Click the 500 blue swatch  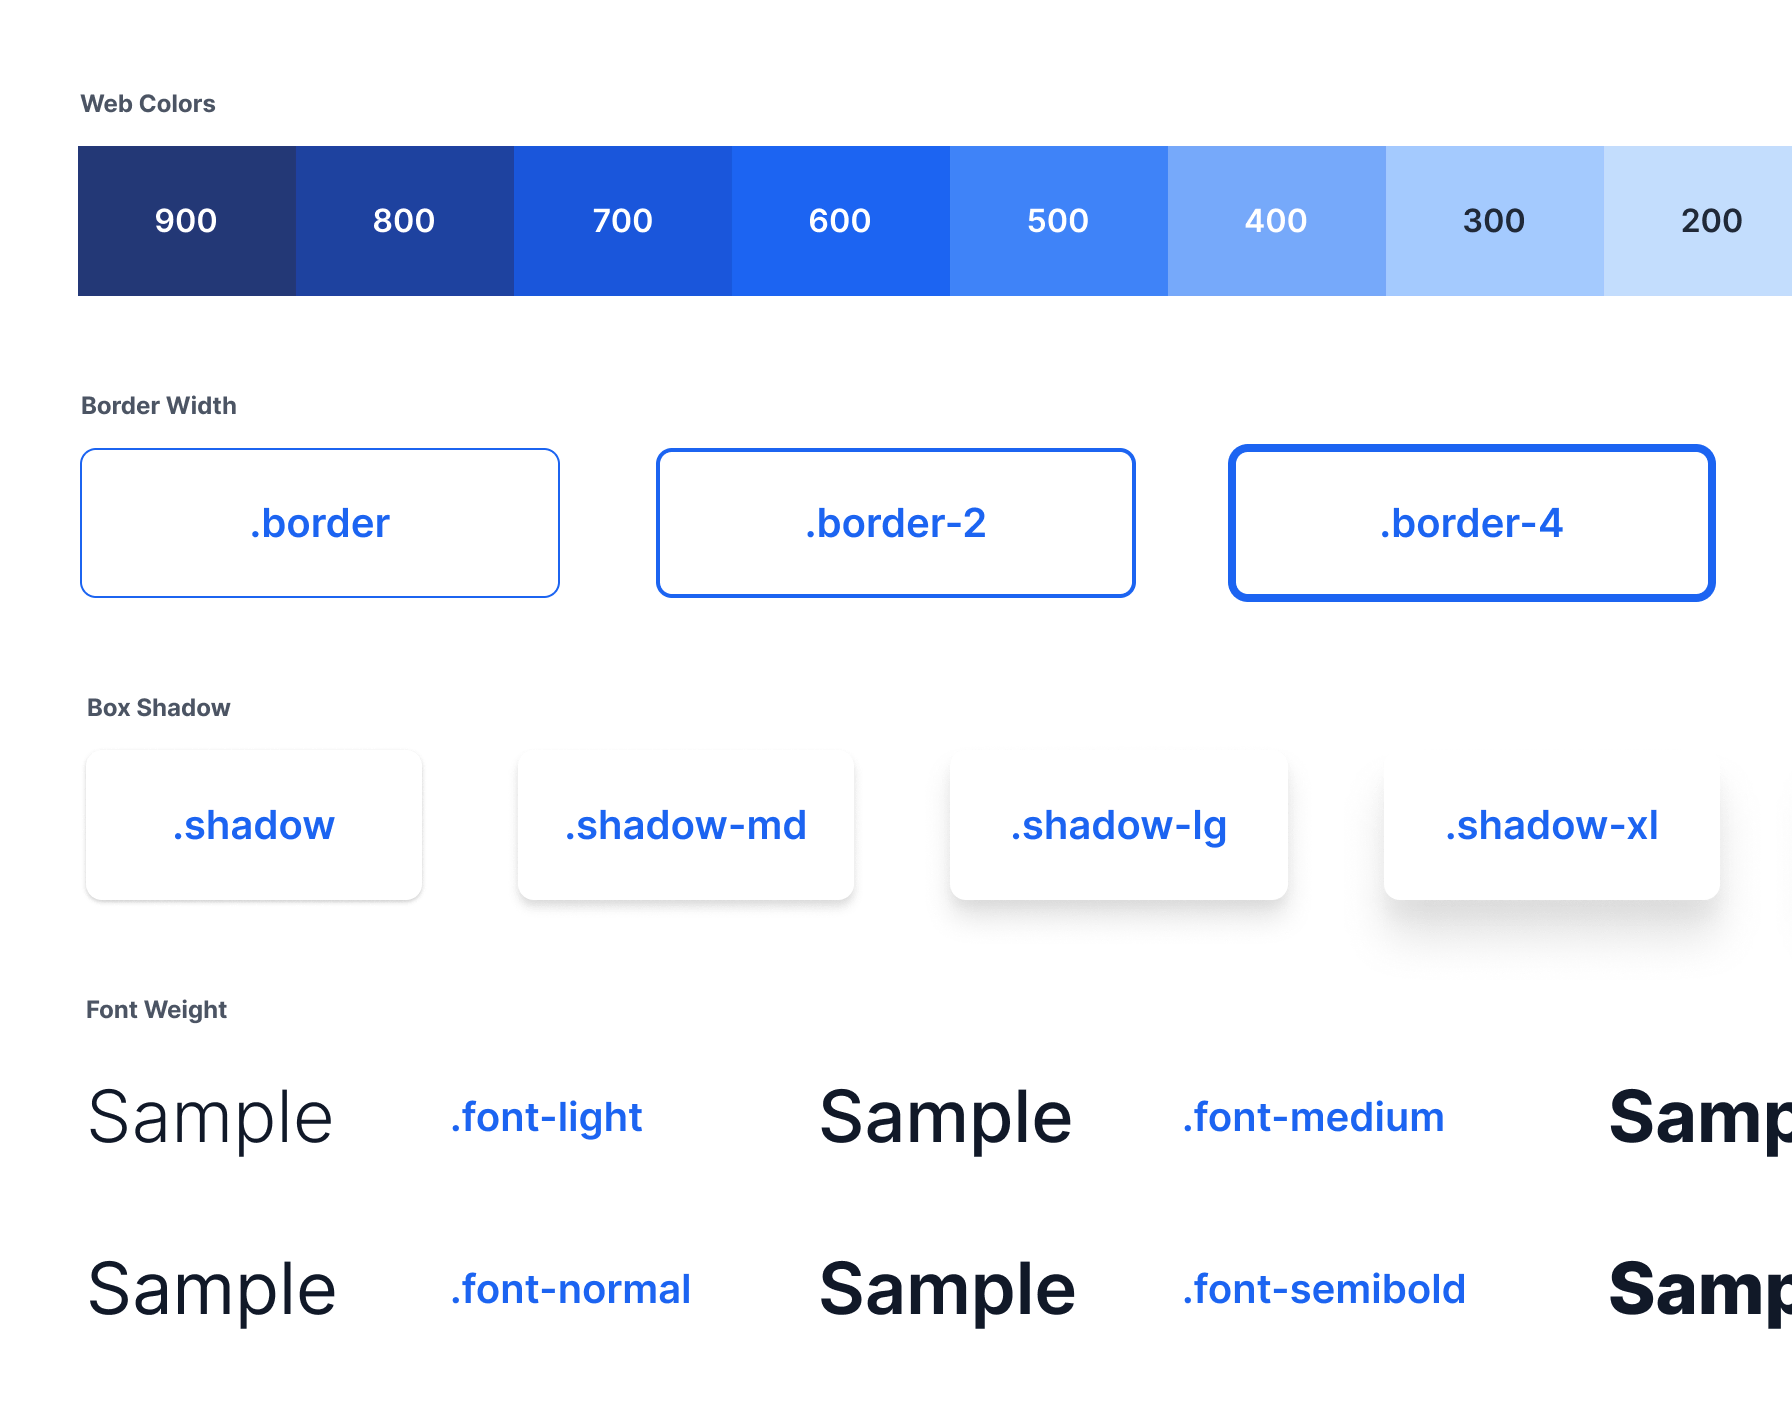click(x=1058, y=221)
